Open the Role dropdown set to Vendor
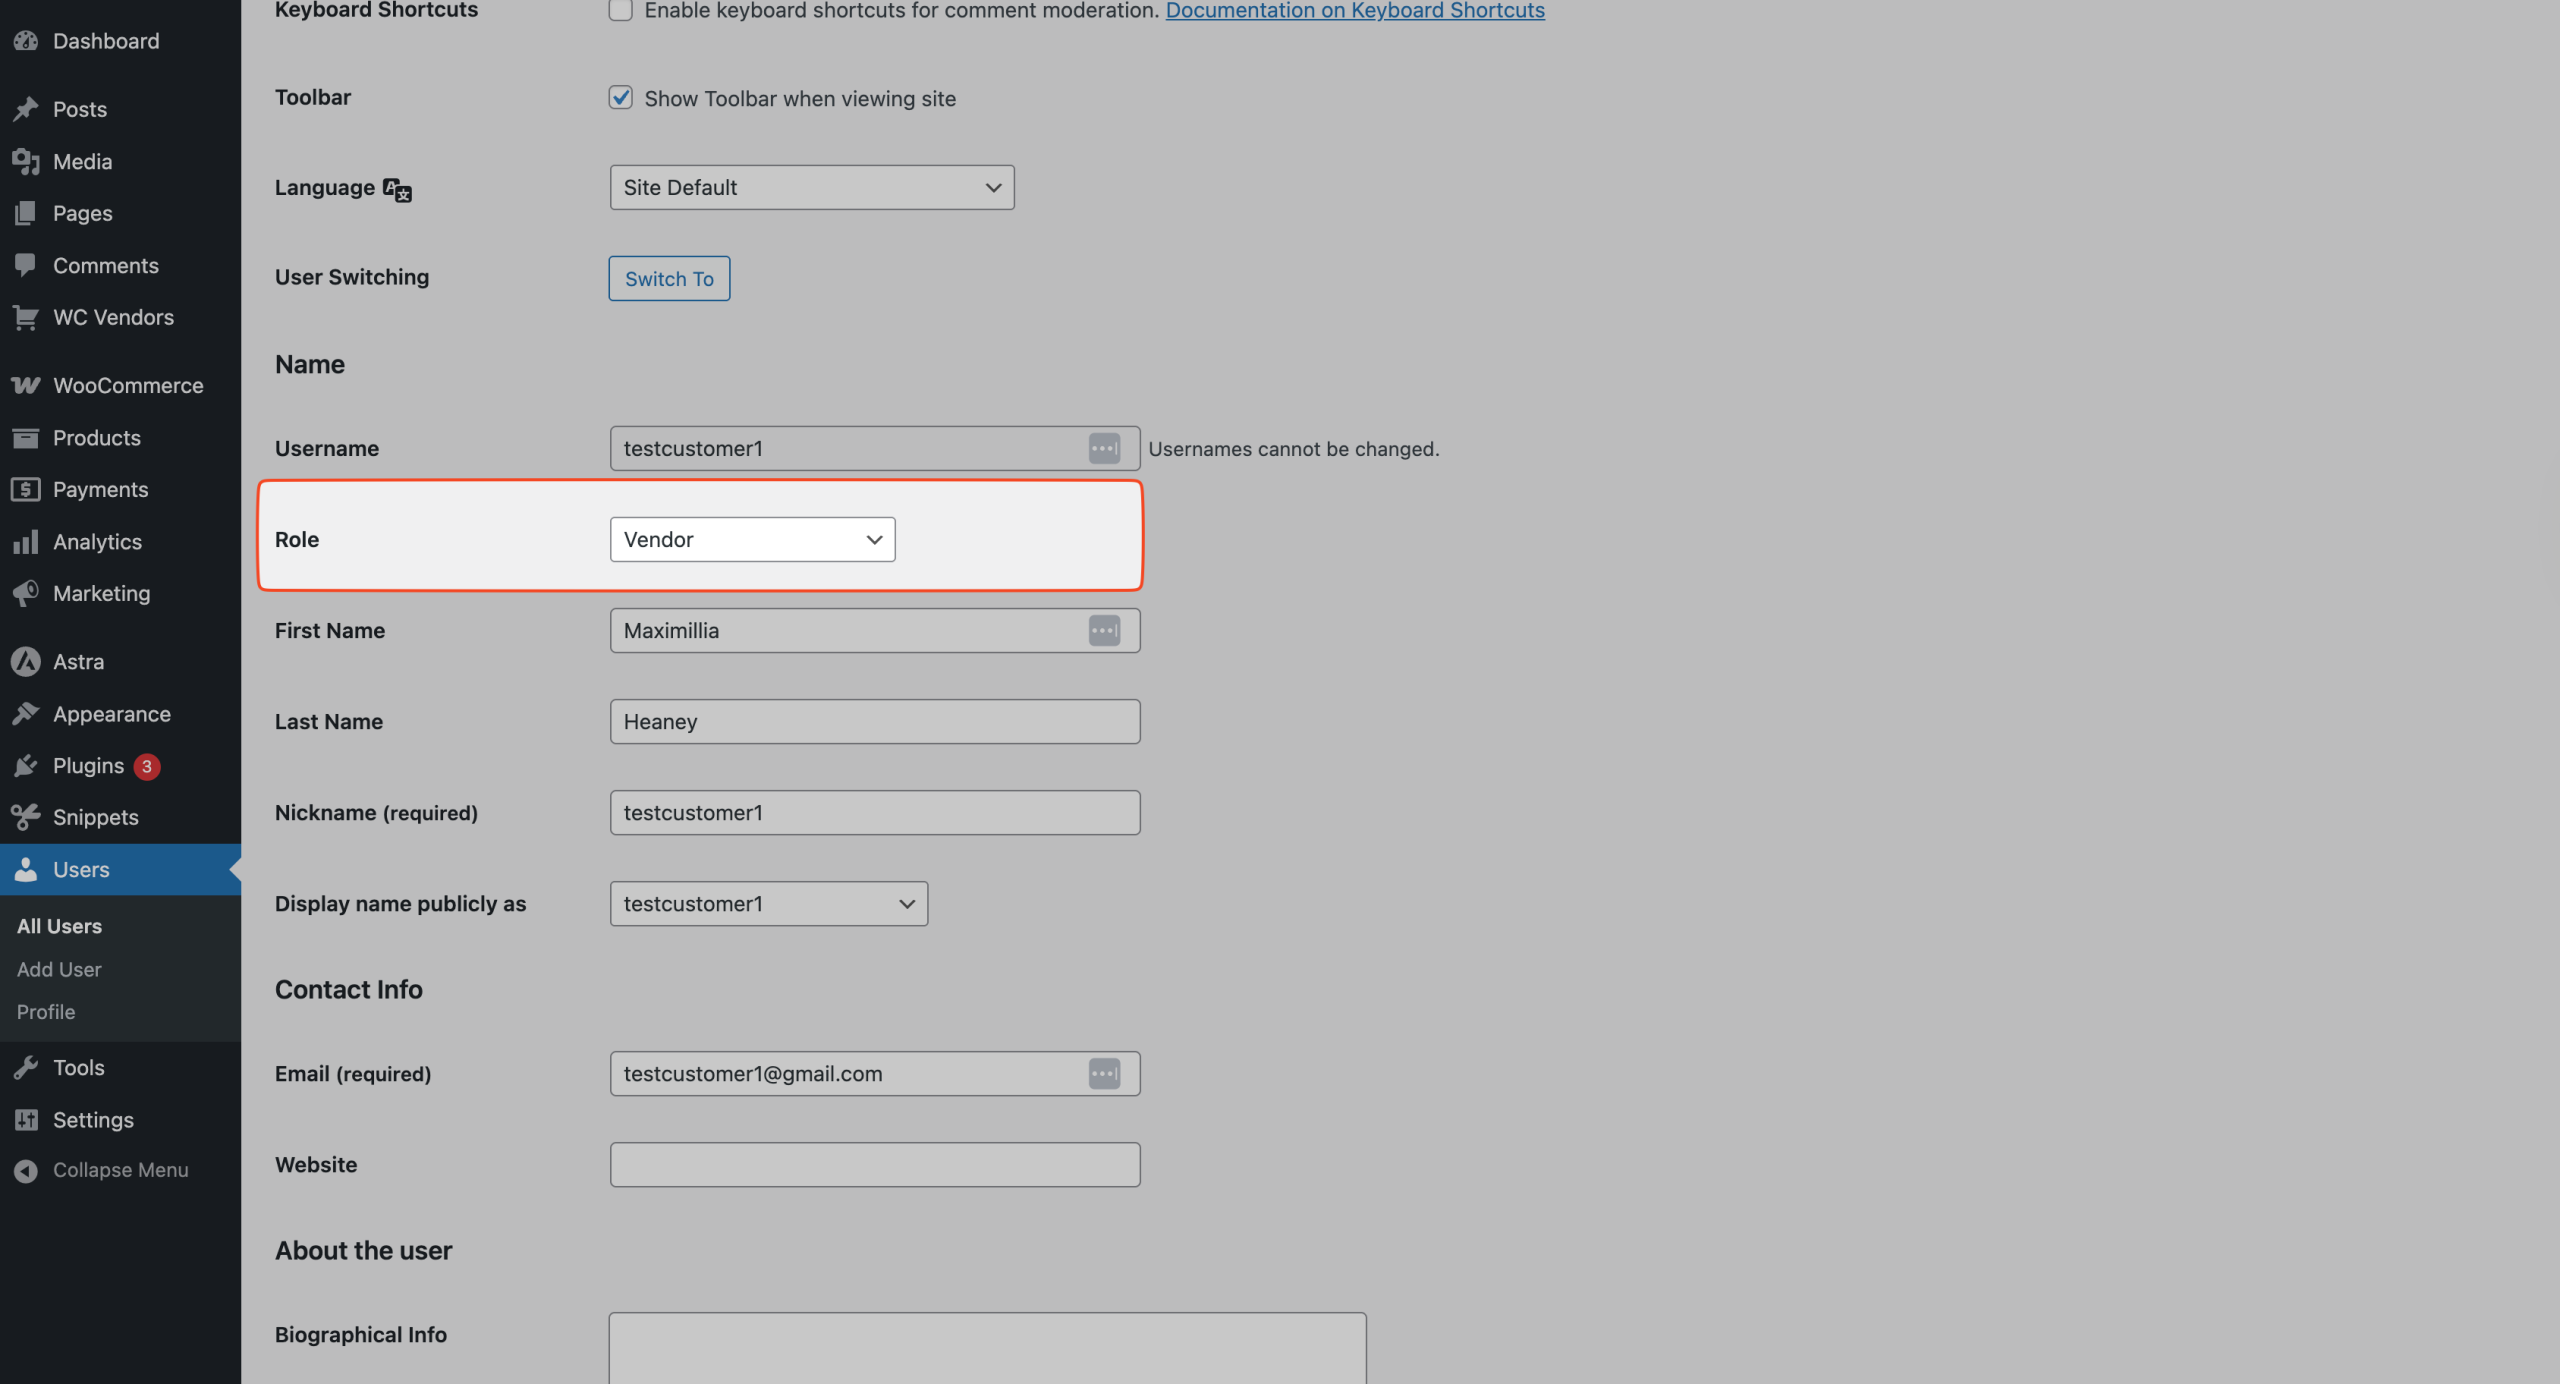The height and width of the screenshot is (1384, 2560). tap(752, 539)
